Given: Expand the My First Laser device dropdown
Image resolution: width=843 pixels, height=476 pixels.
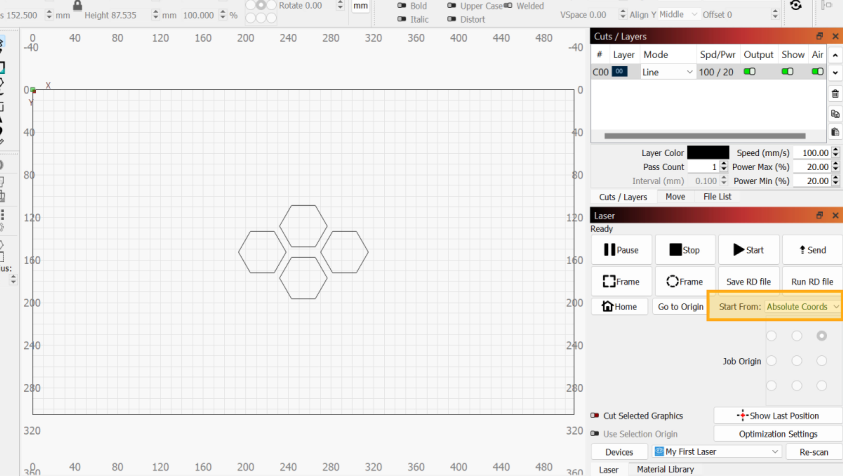Looking at the screenshot, I should coord(715,452).
